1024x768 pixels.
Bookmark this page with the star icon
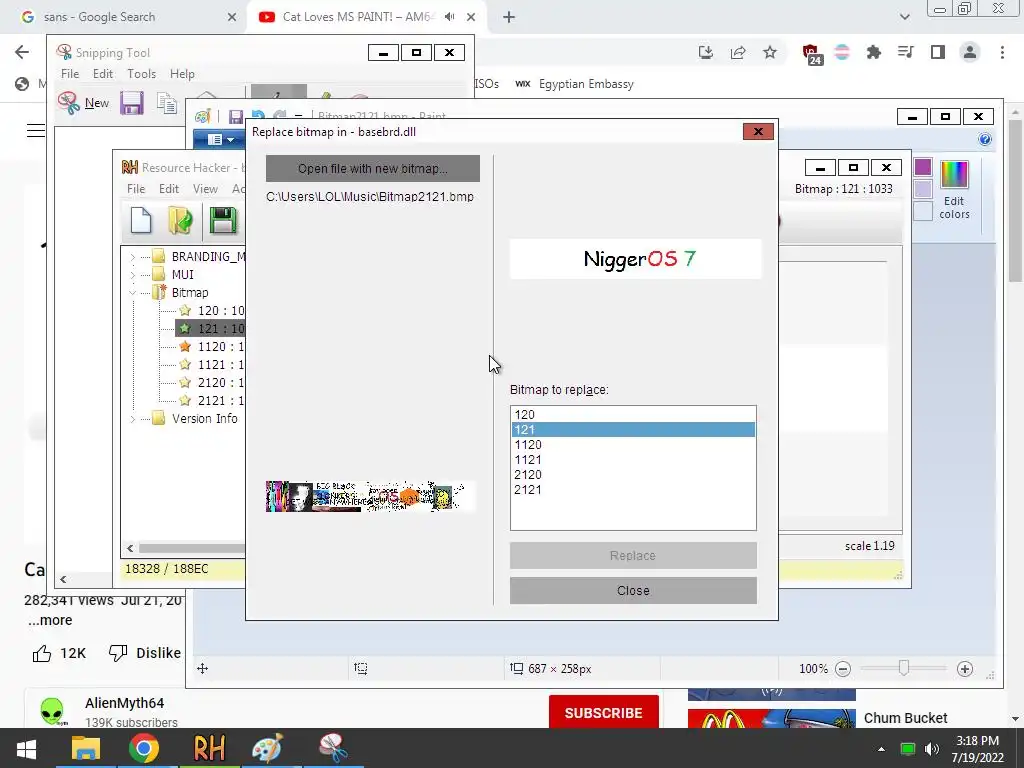pyautogui.click(x=770, y=52)
